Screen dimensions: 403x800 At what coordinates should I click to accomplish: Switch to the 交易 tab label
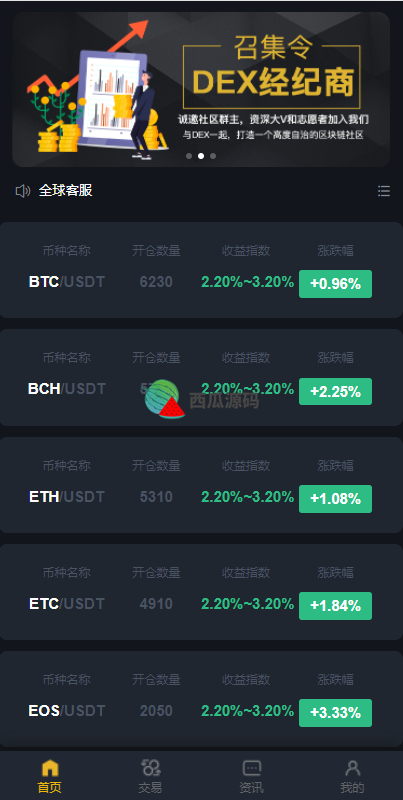(150, 787)
